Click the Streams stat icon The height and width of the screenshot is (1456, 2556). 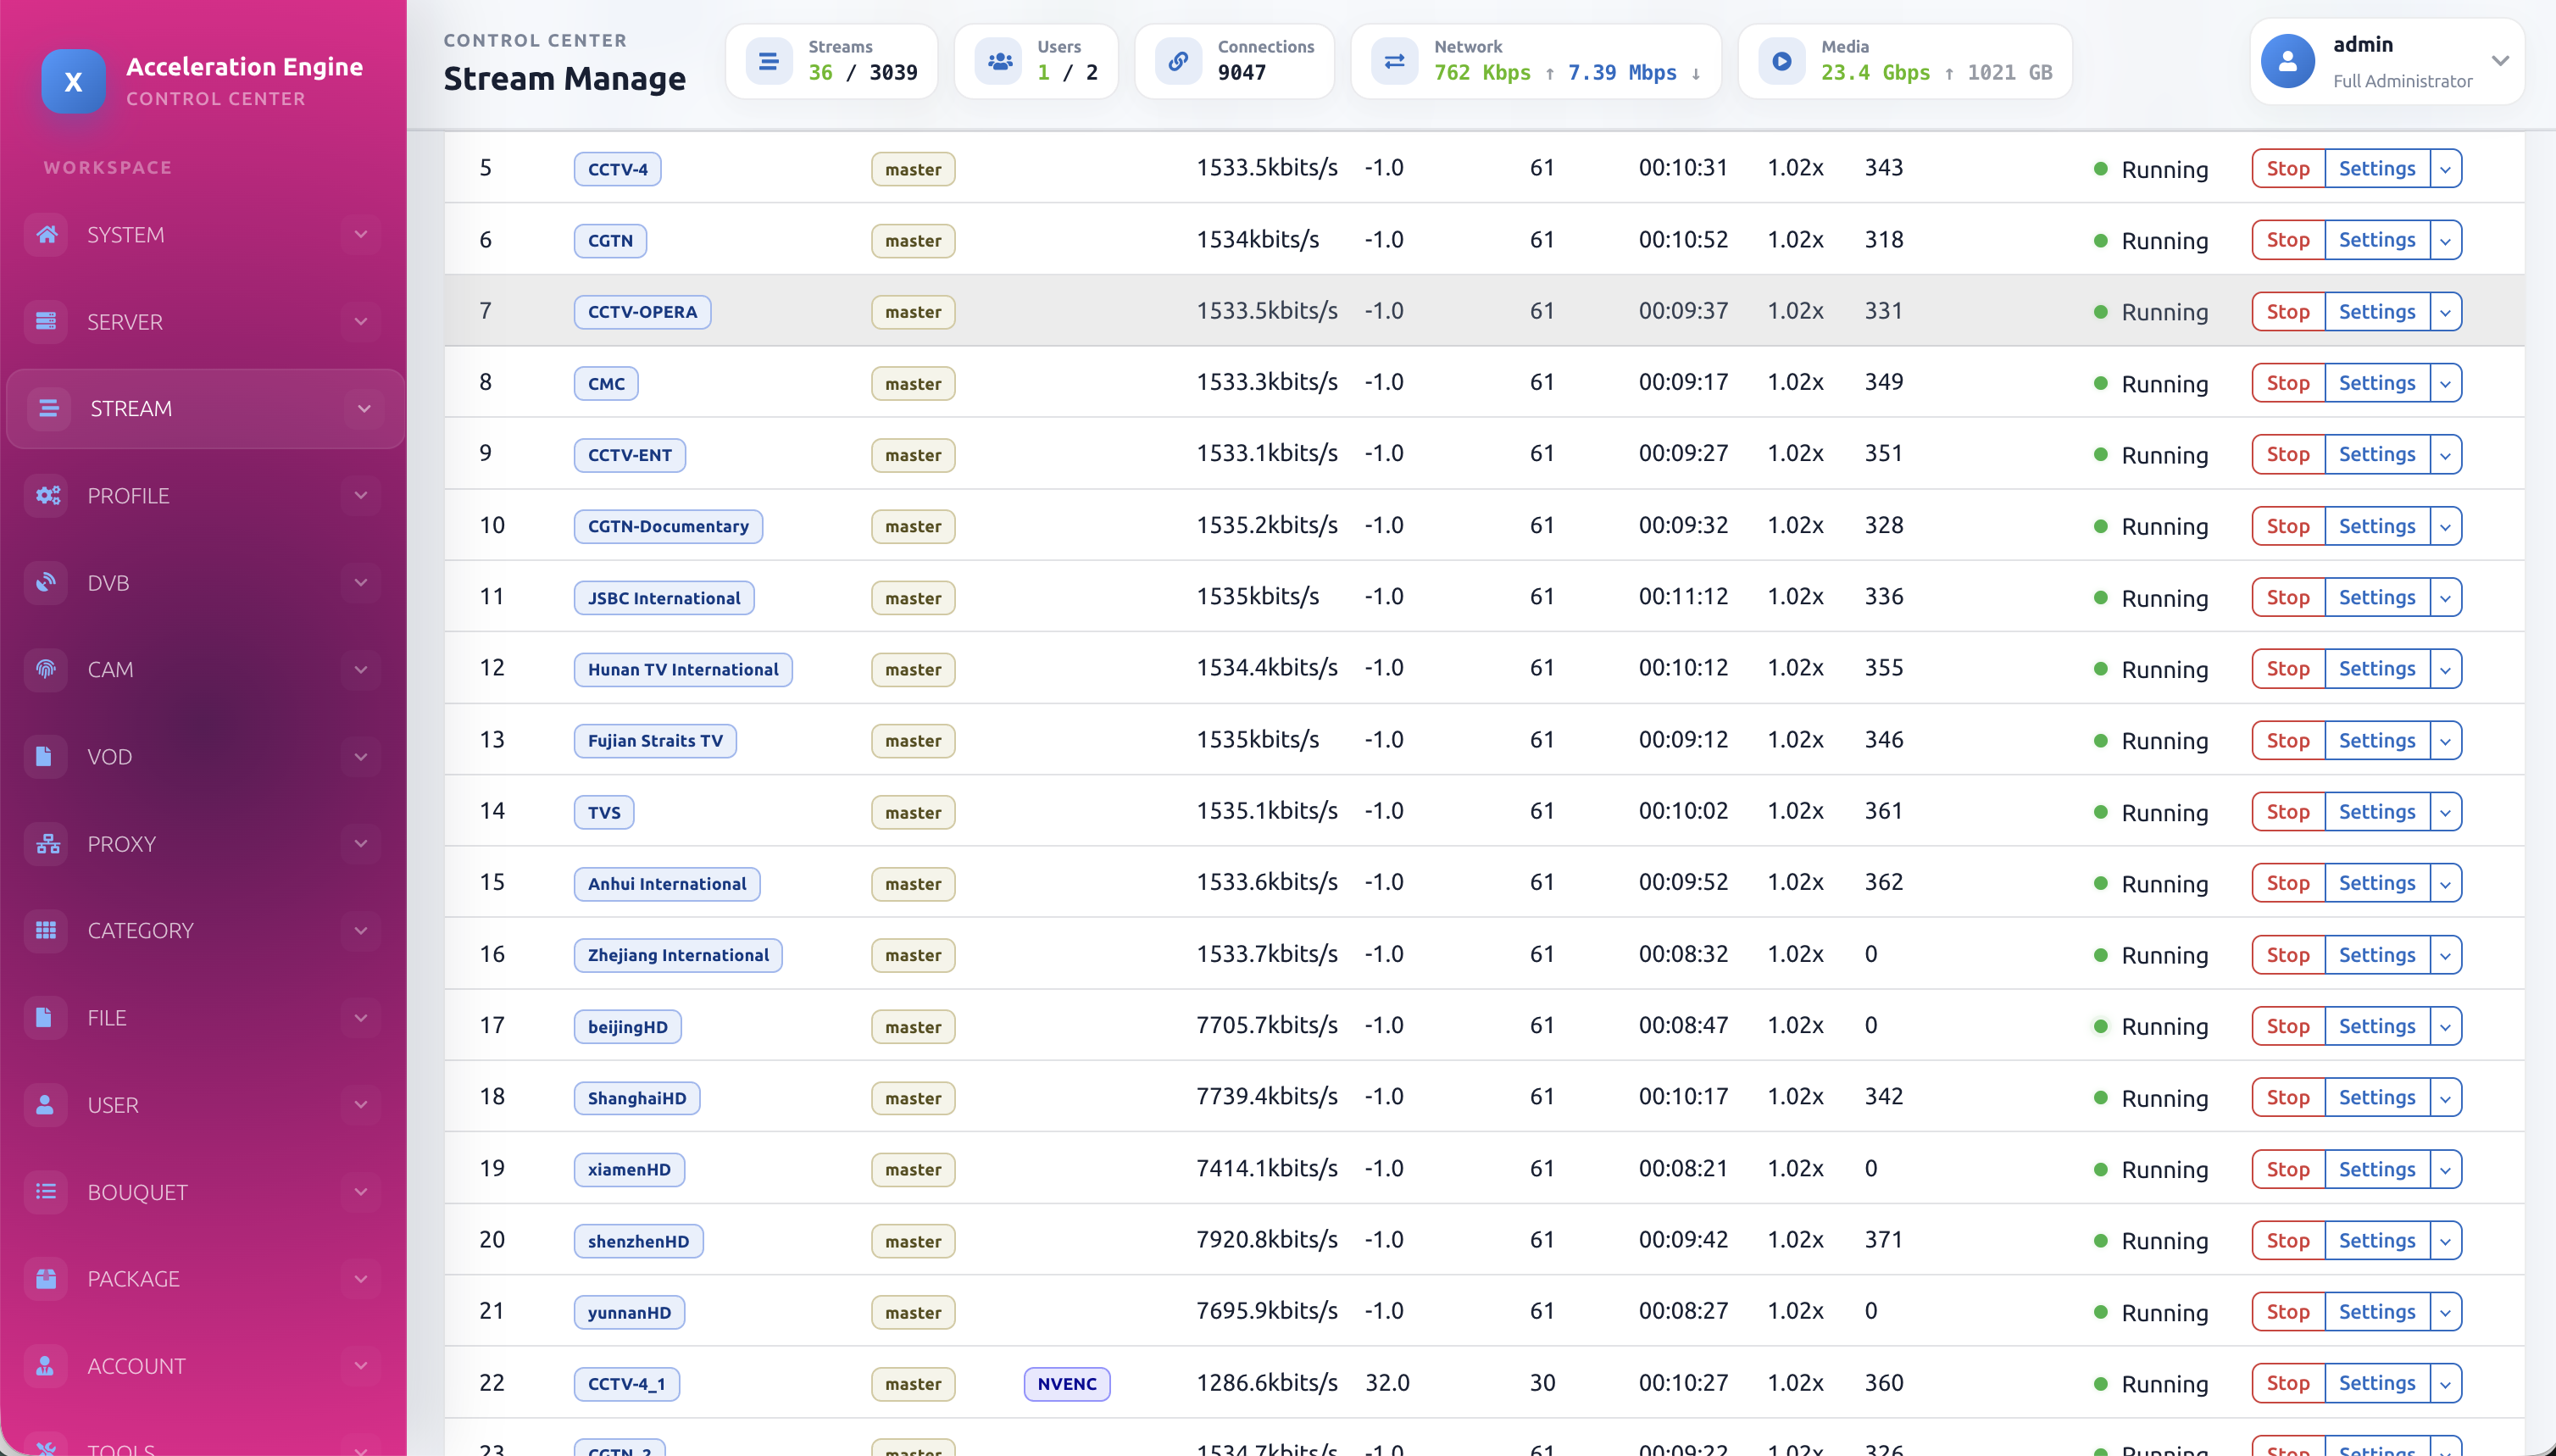(768, 61)
